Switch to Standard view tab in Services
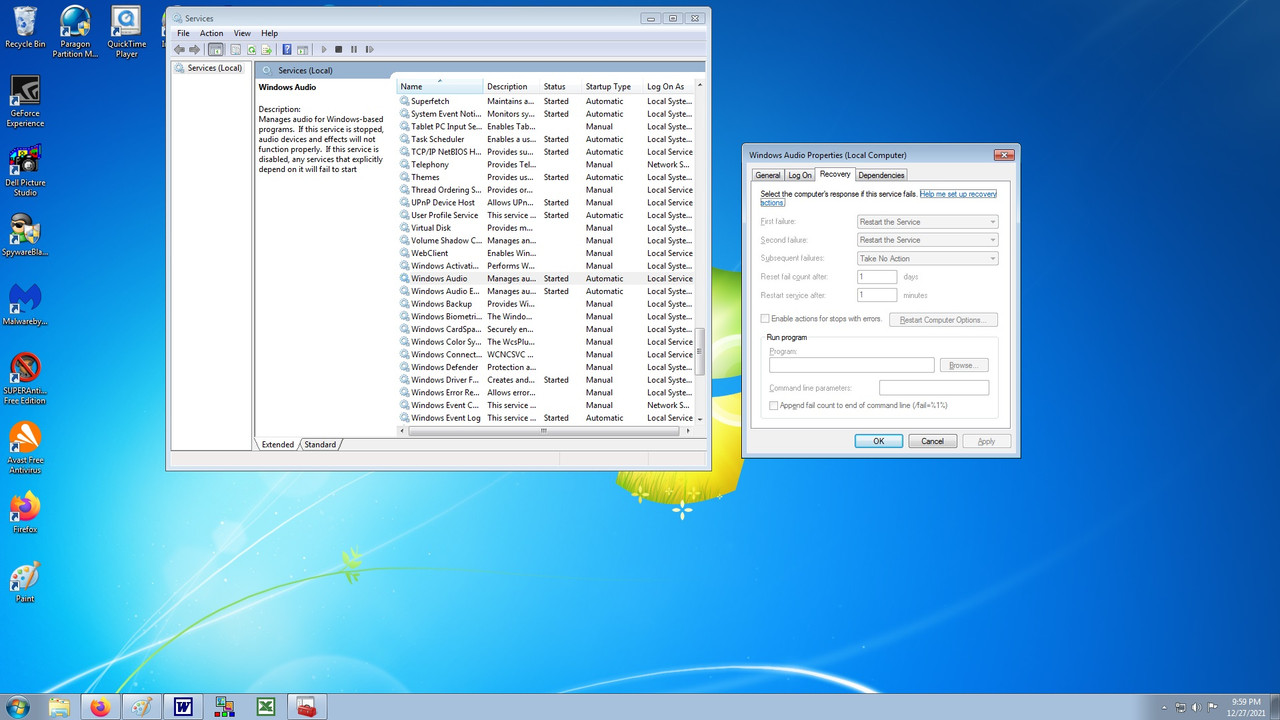This screenshot has height=720, width=1280. [320, 444]
